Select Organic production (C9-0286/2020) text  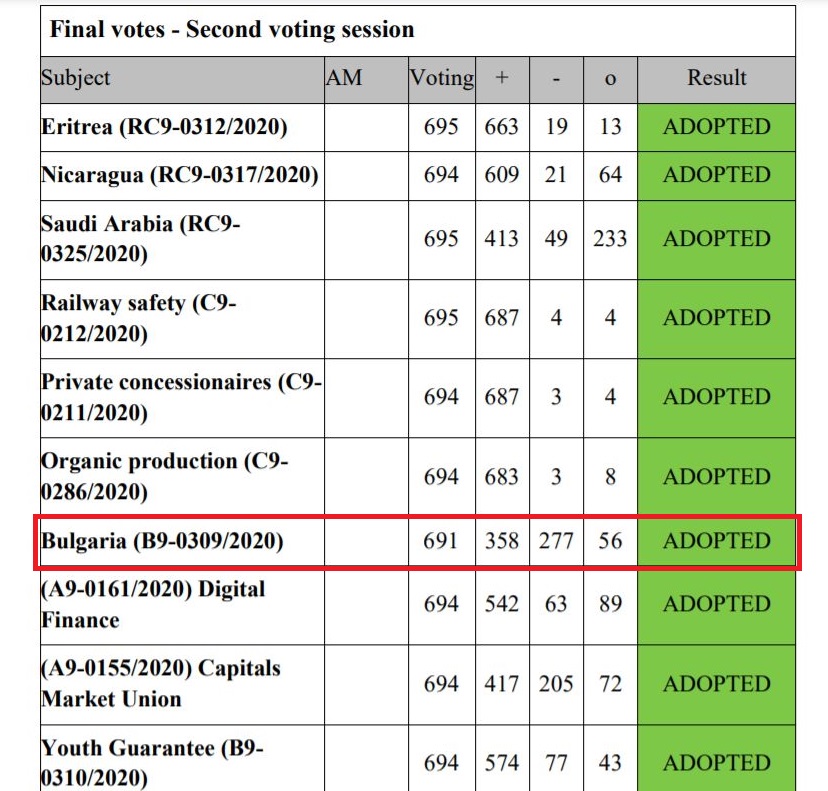tap(164, 476)
